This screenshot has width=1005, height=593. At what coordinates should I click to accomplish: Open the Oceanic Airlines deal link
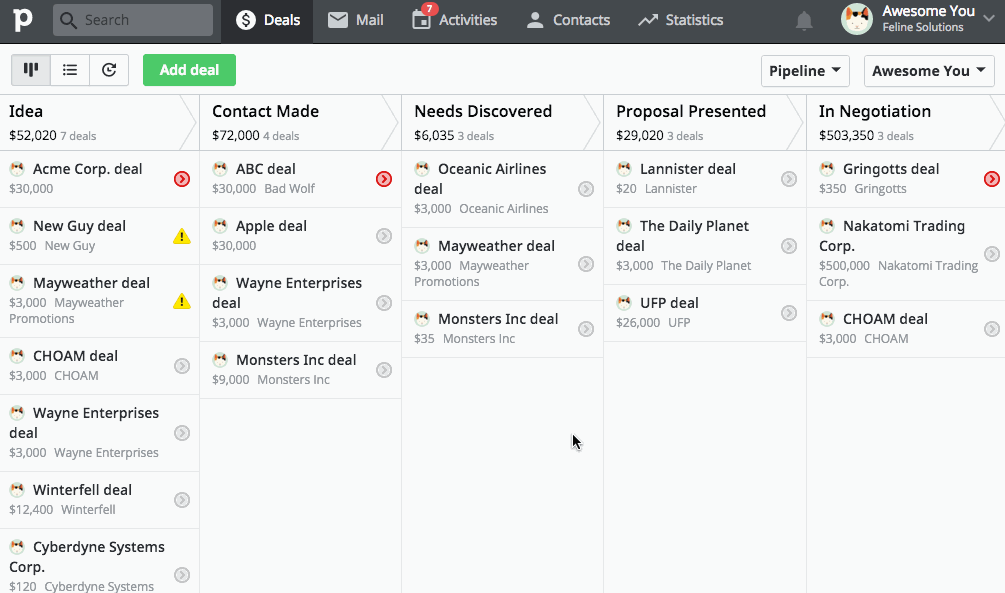[x=480, y=179]
